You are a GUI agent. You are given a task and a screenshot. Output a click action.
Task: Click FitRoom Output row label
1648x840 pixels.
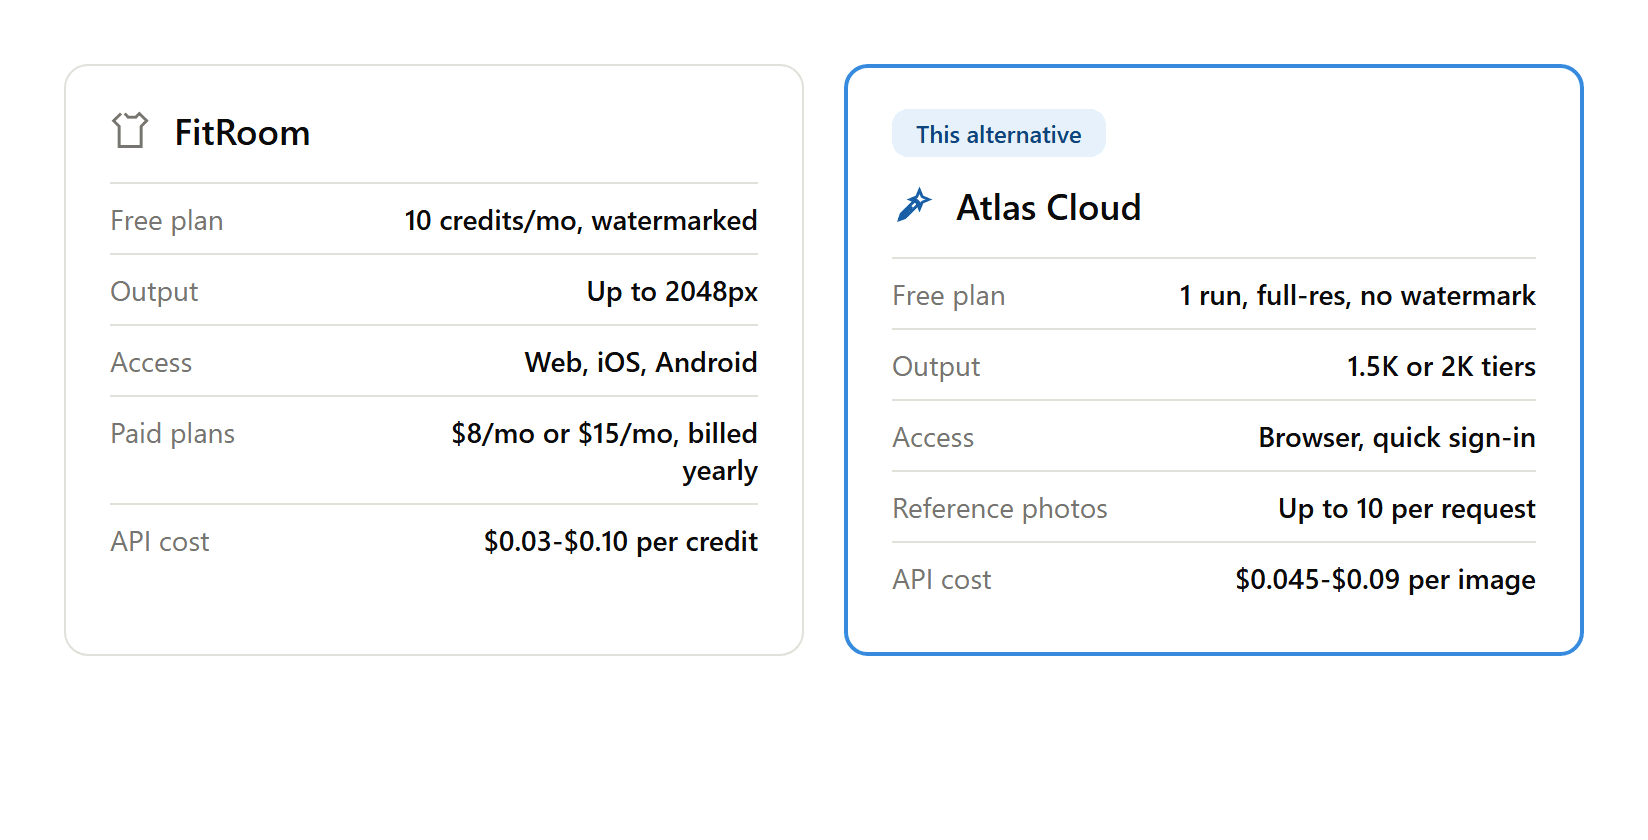(154, 291)
